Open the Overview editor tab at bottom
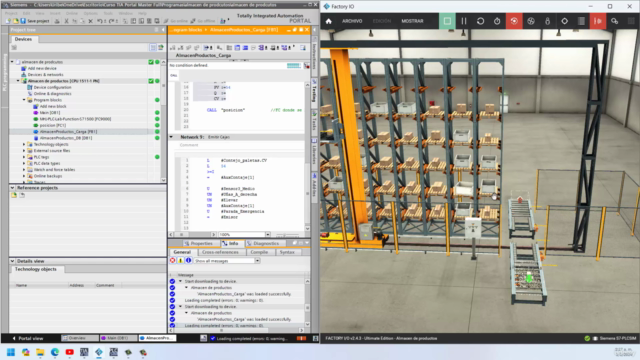The image size is (640, 360). tap(80, 338)
